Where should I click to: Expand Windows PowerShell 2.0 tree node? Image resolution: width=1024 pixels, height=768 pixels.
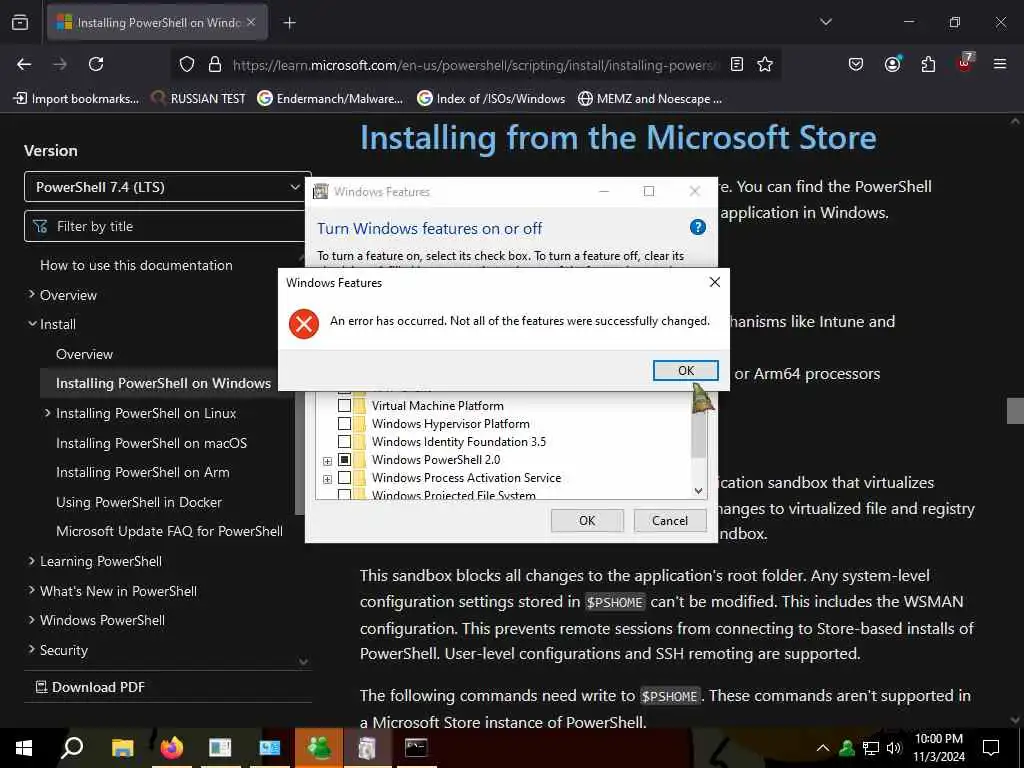pyautogui.click(x=327, y=461)
